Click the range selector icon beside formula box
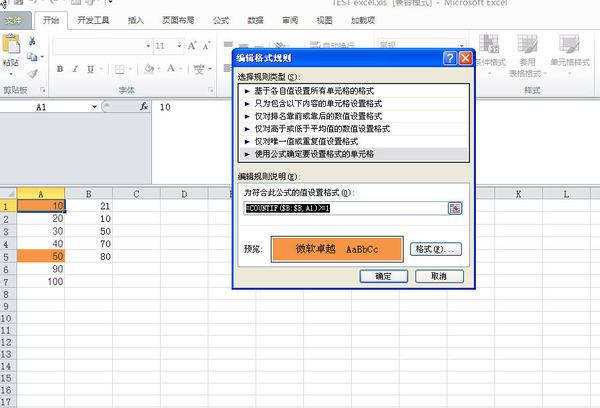 (455, 208)
